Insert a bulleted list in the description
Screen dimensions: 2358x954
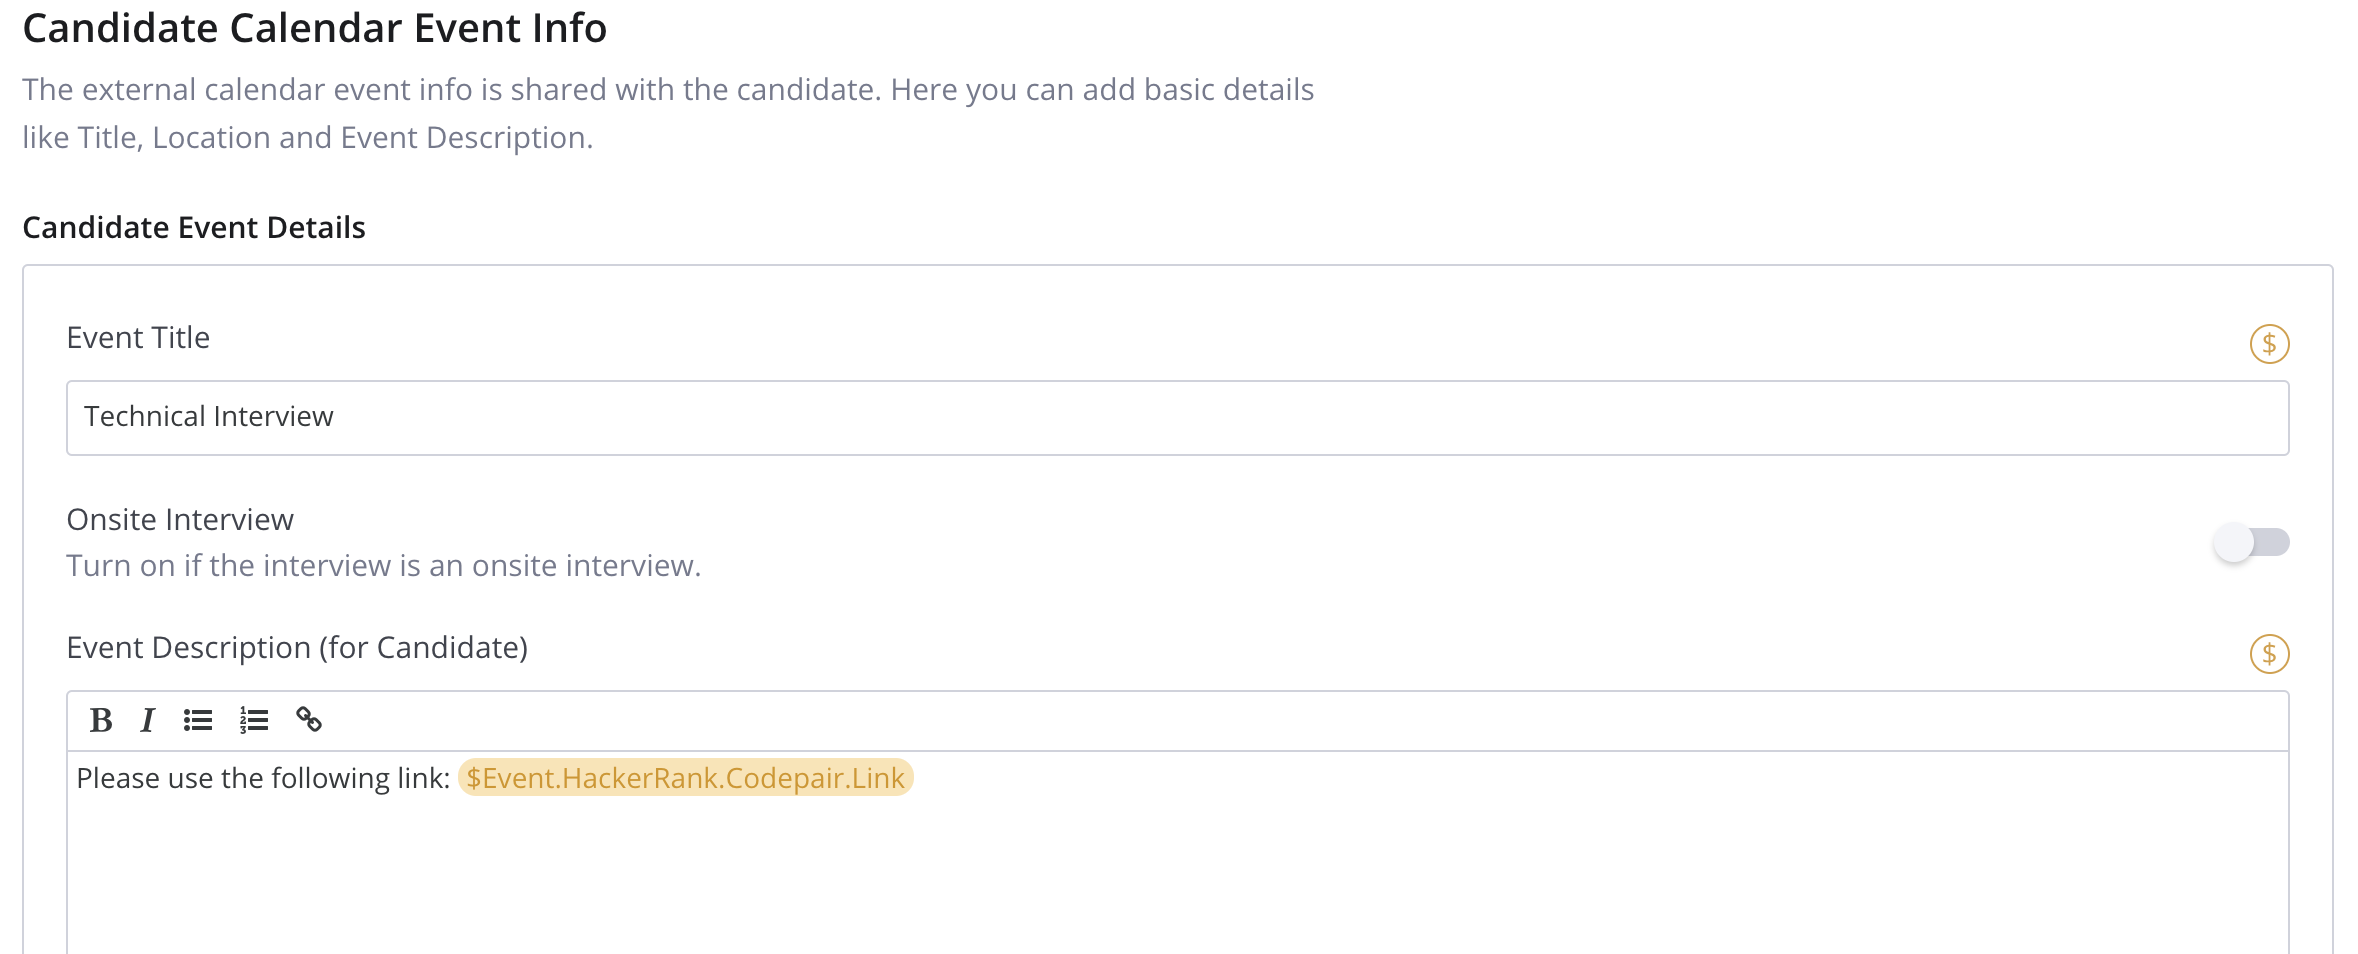click(x=198, y=720)
